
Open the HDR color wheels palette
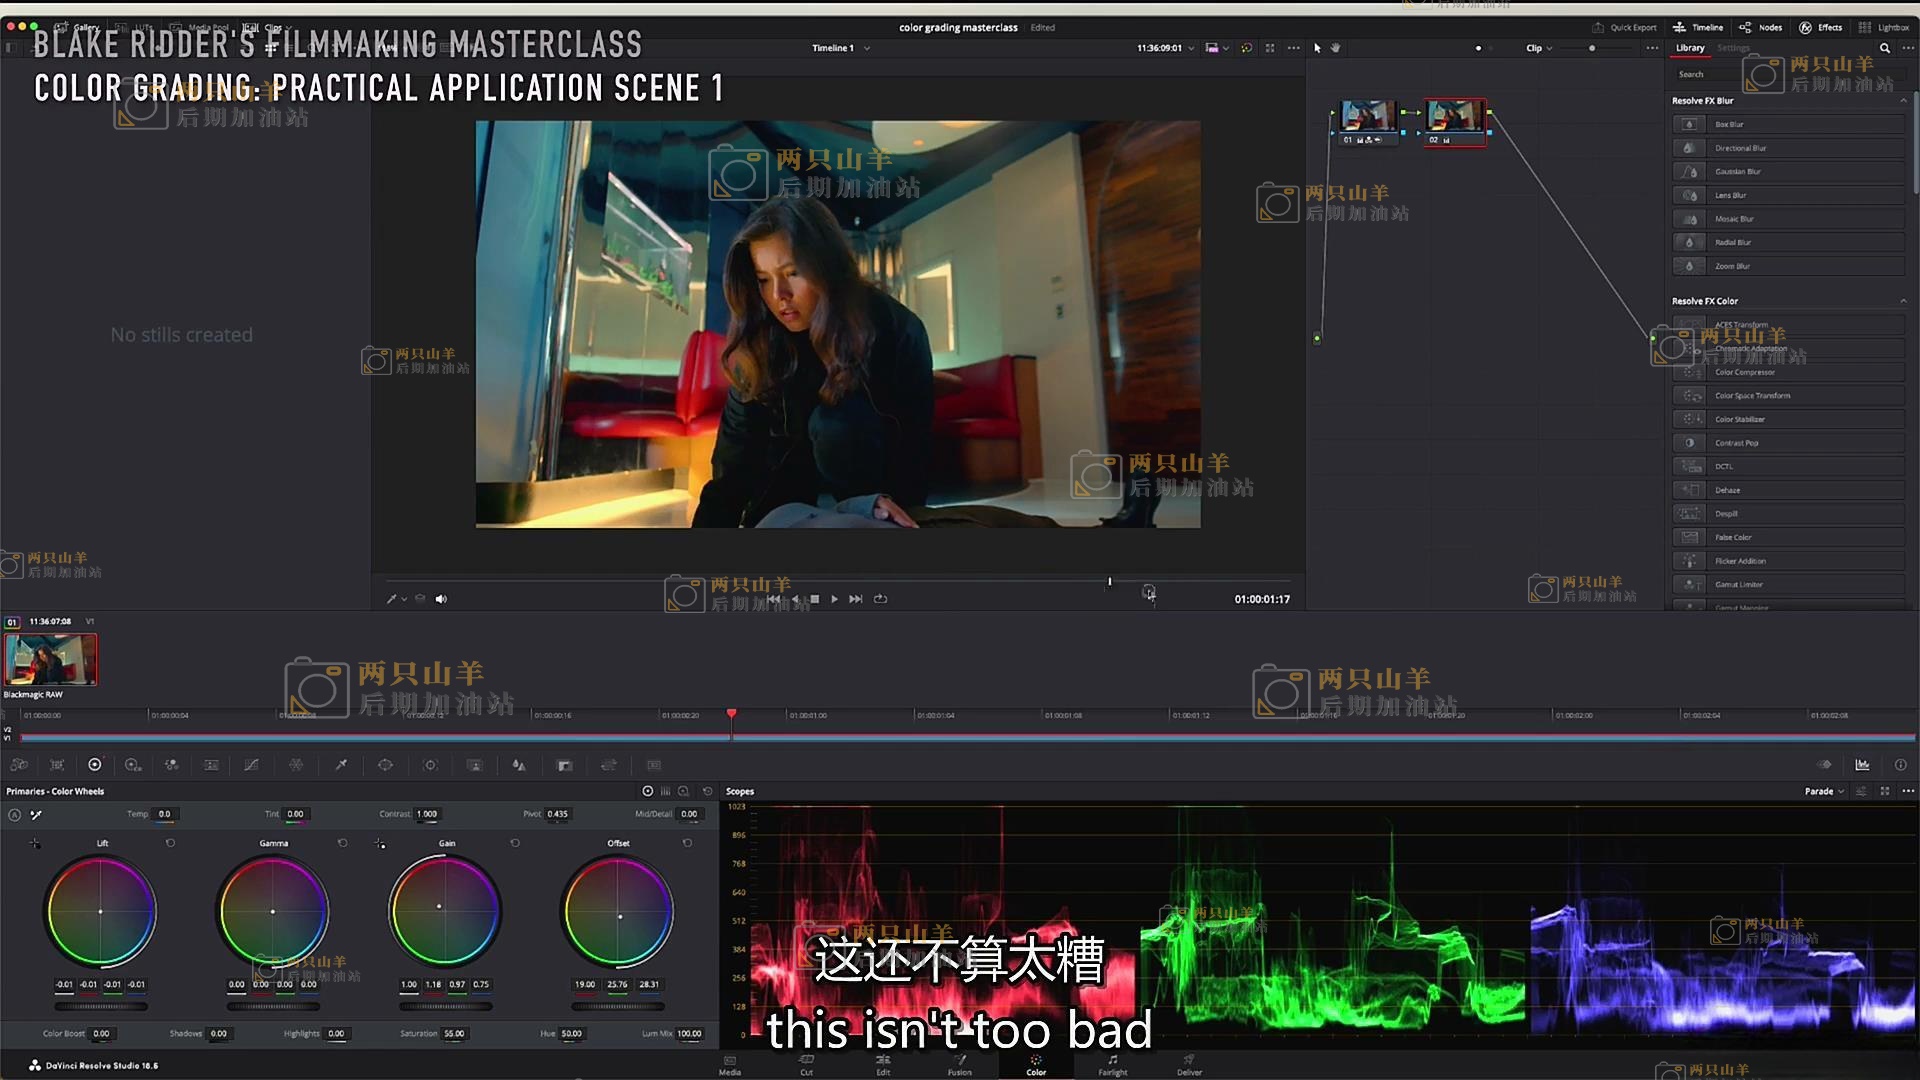(133, 765)
